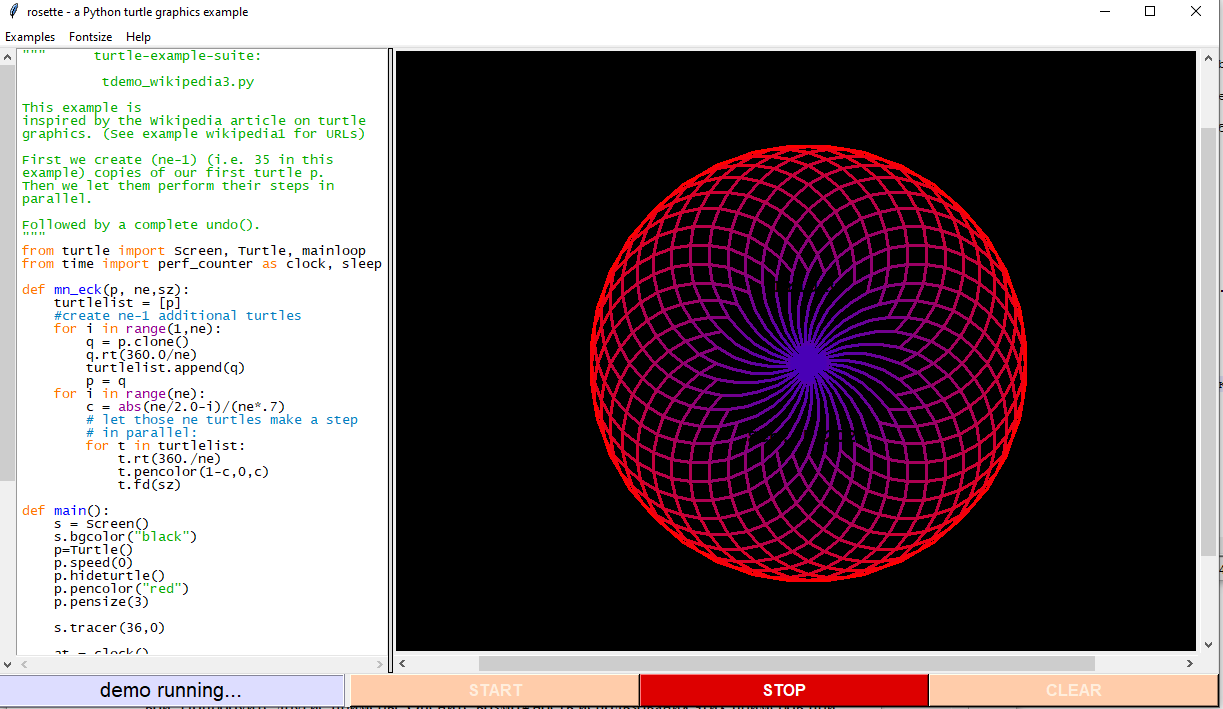Click the feather icon in the title bar

pyautogui.click(x=13, y=12)
